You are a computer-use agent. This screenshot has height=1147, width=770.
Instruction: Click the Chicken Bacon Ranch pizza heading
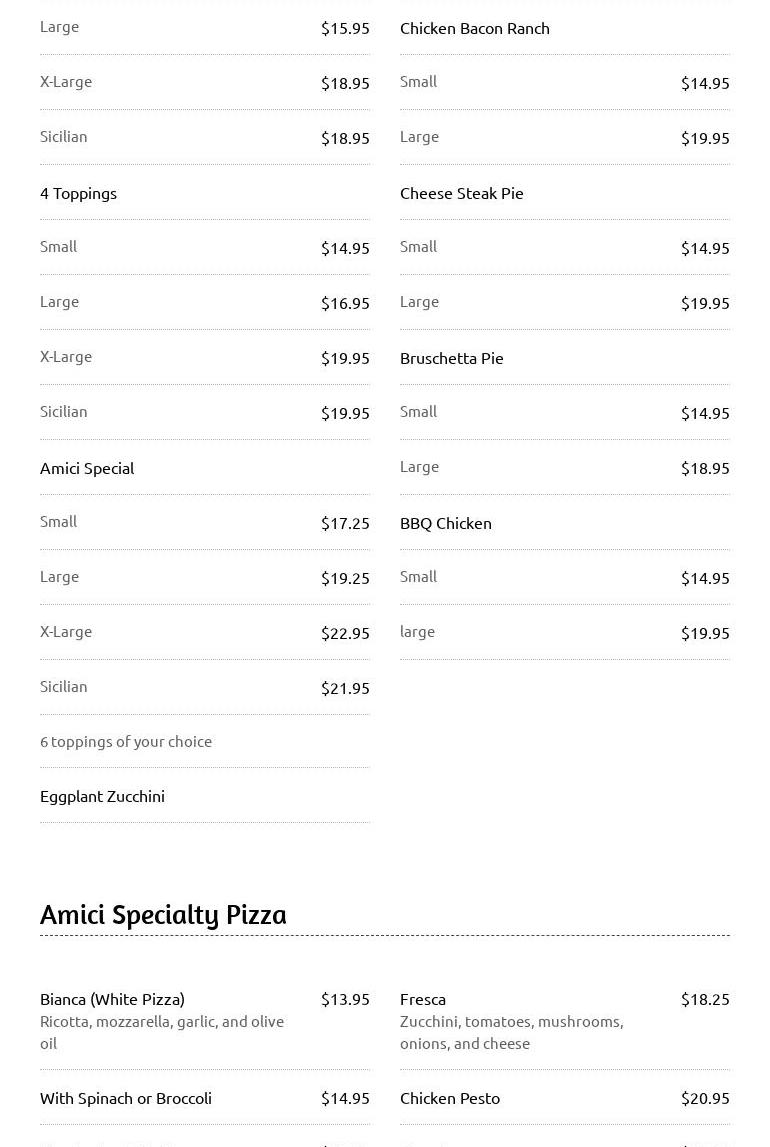[x=475, y=28]
